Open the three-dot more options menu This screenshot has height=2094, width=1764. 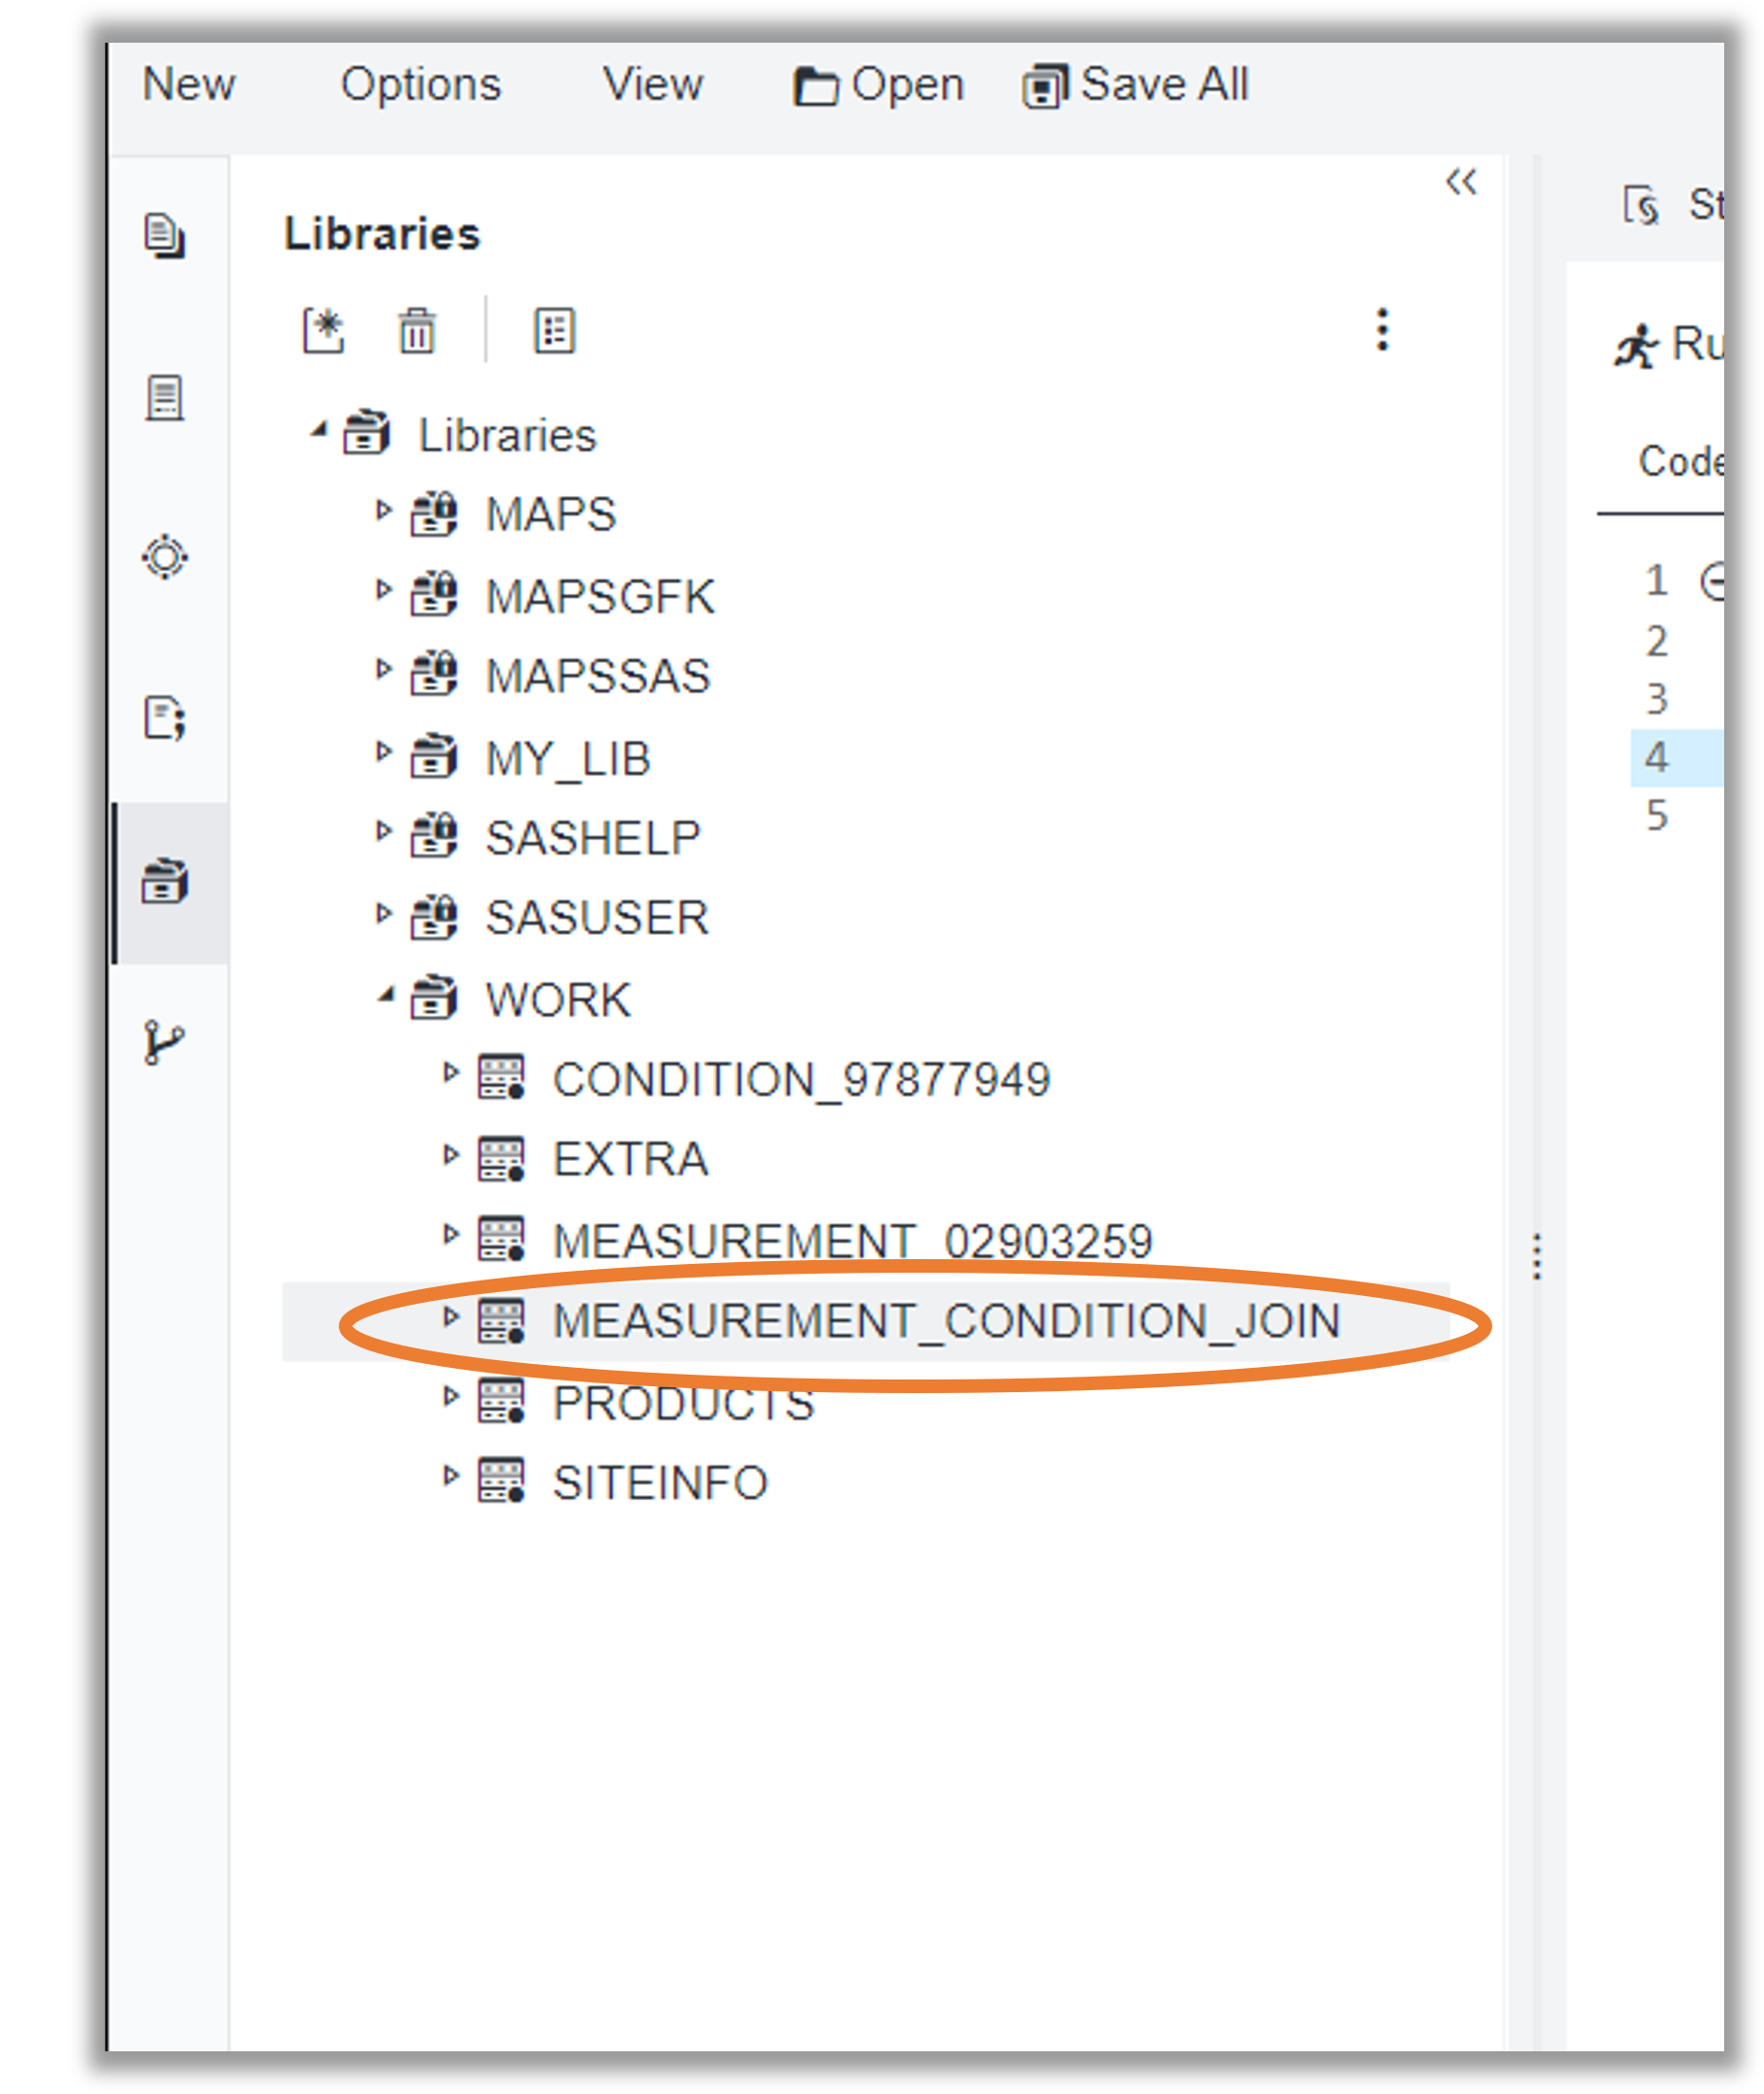click(1382, 329)
